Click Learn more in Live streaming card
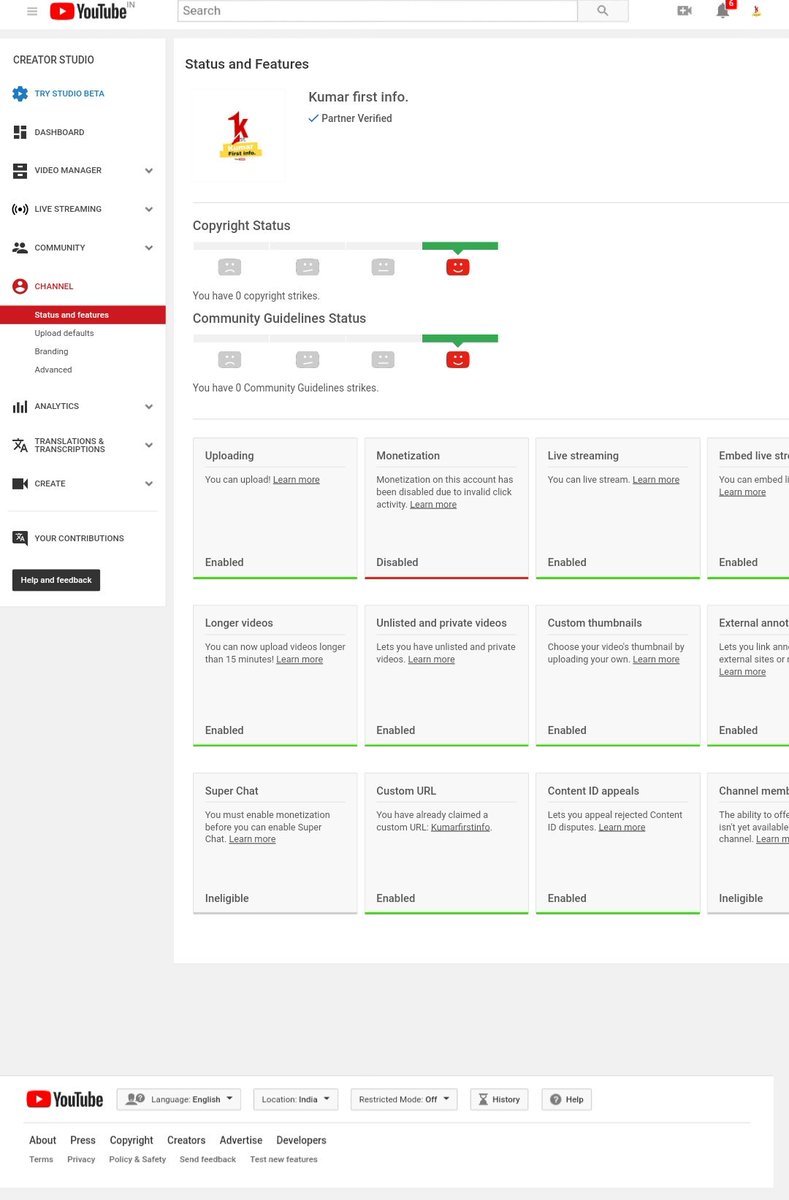The image size is (789, 1200). click(x=656, y=480)
